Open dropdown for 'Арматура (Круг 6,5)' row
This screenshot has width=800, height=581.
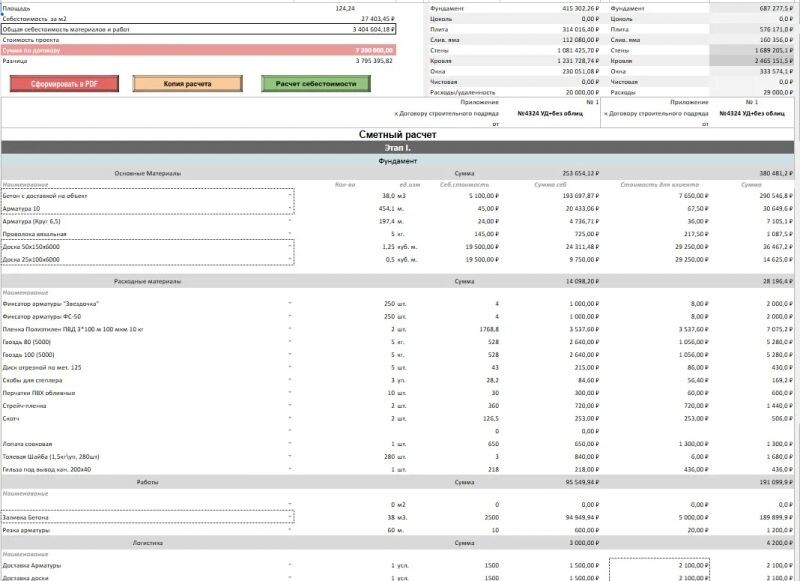(290, 221)
